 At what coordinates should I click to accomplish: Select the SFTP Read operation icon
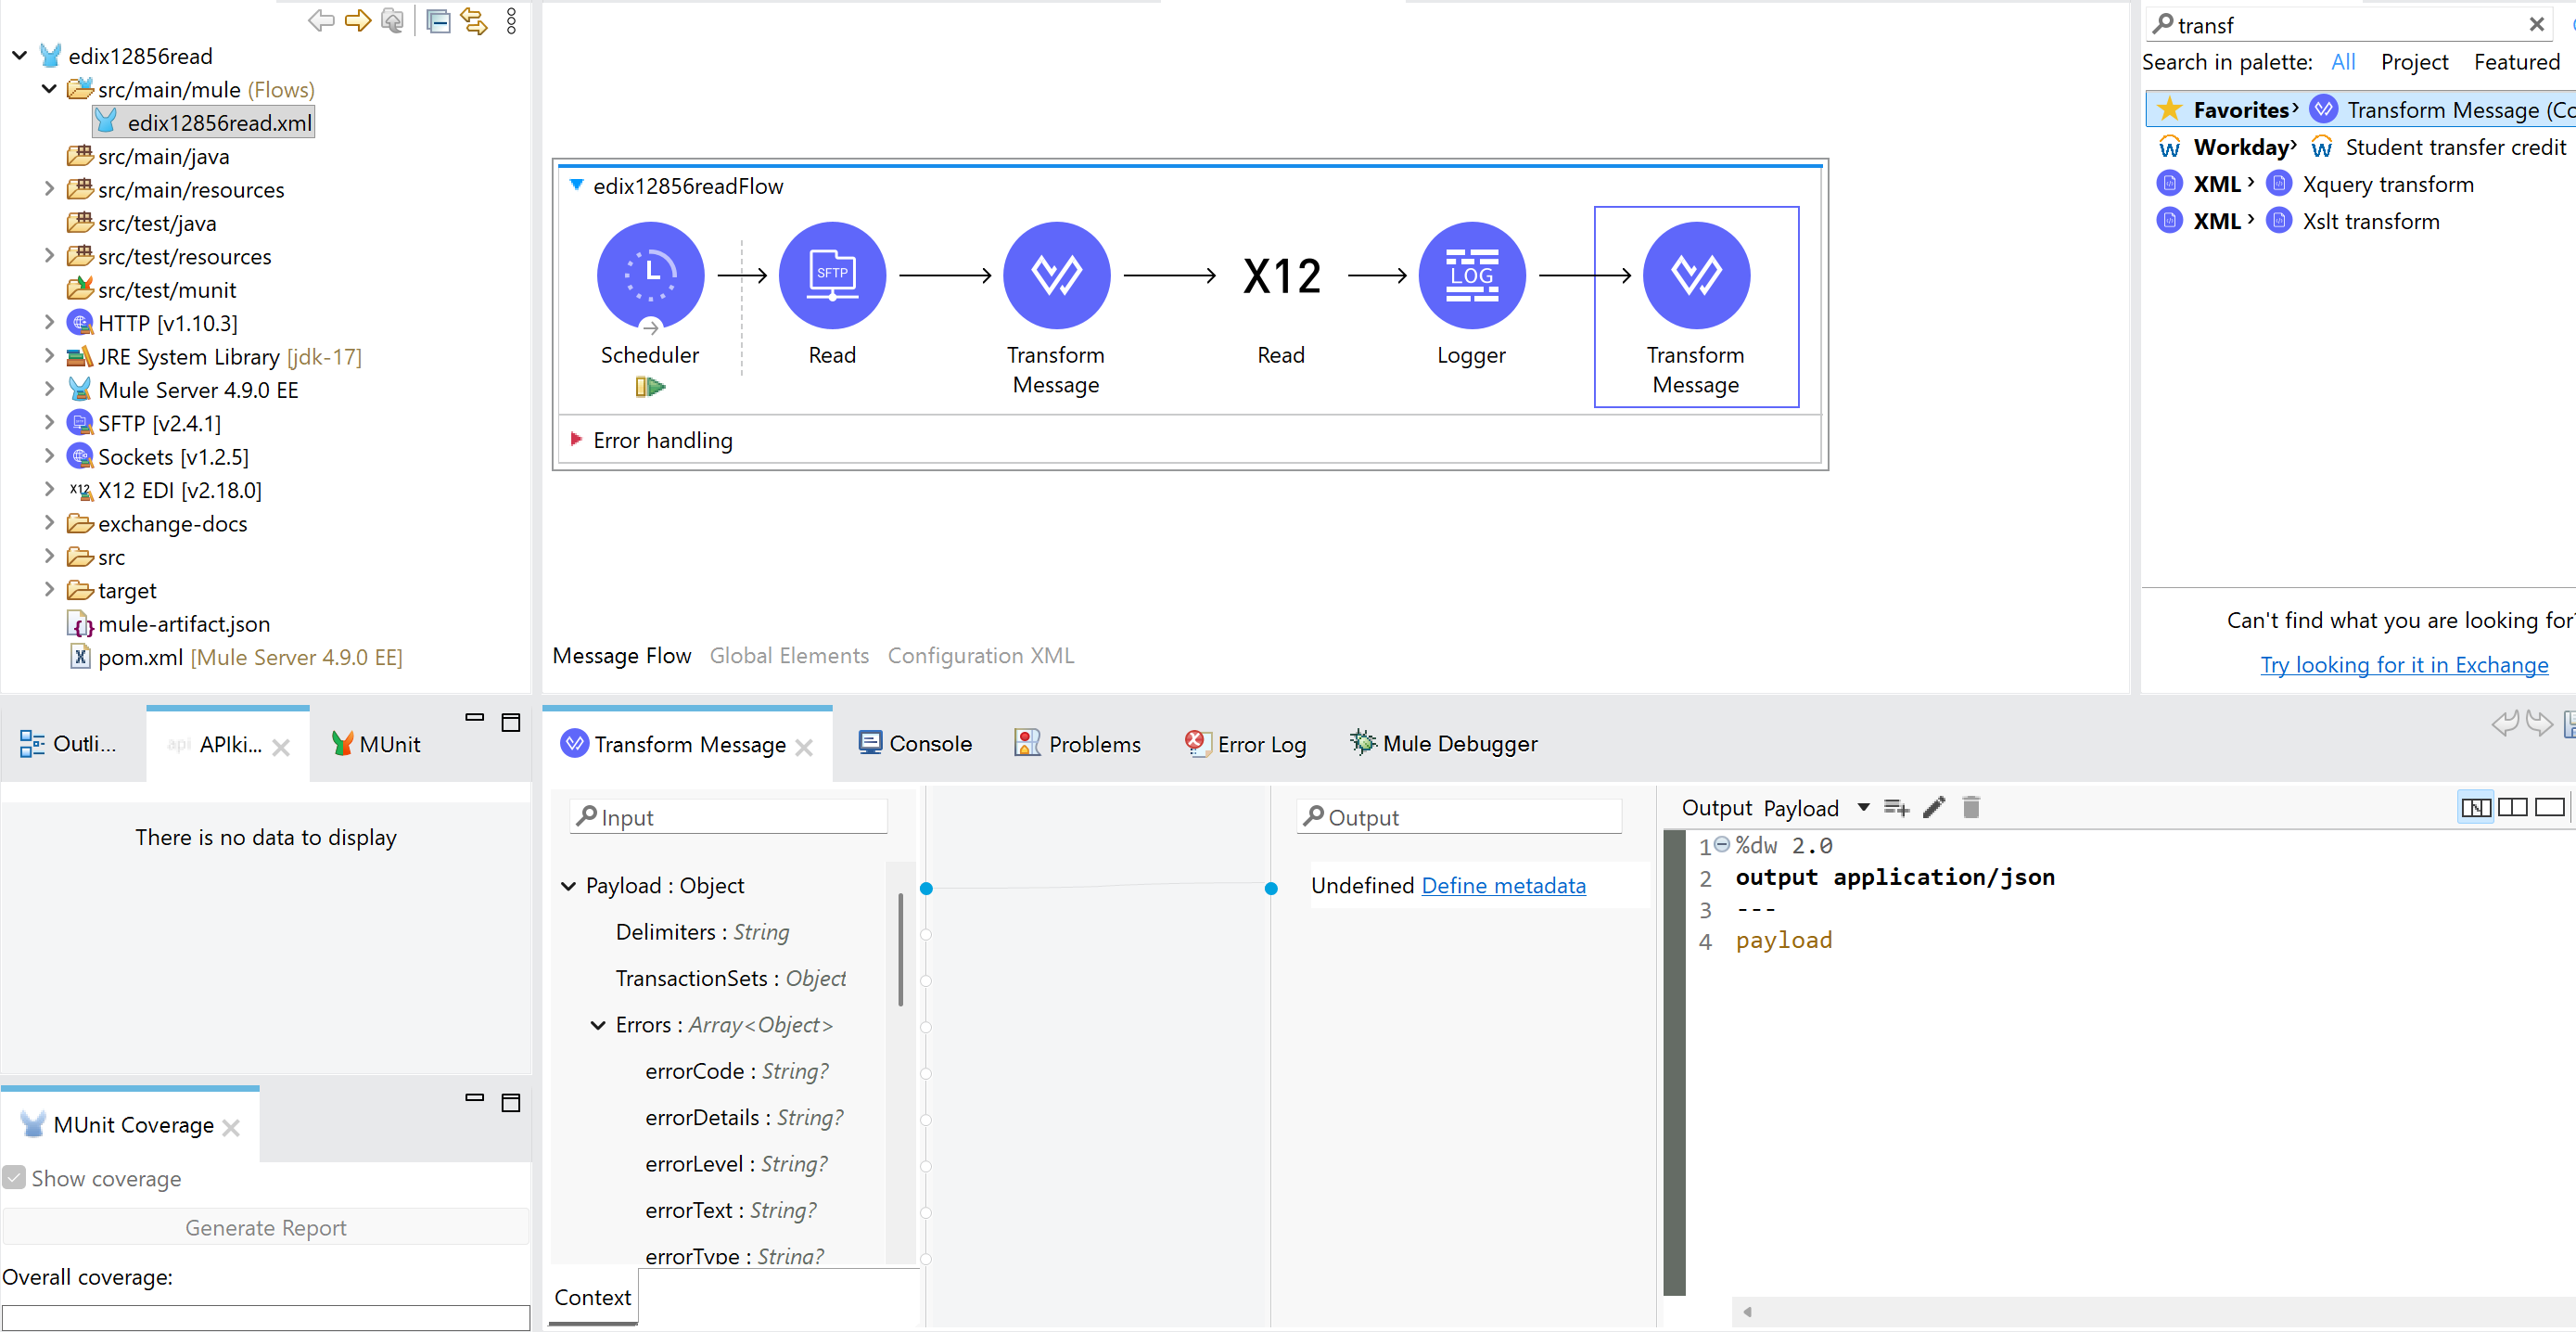pos(832,275)
